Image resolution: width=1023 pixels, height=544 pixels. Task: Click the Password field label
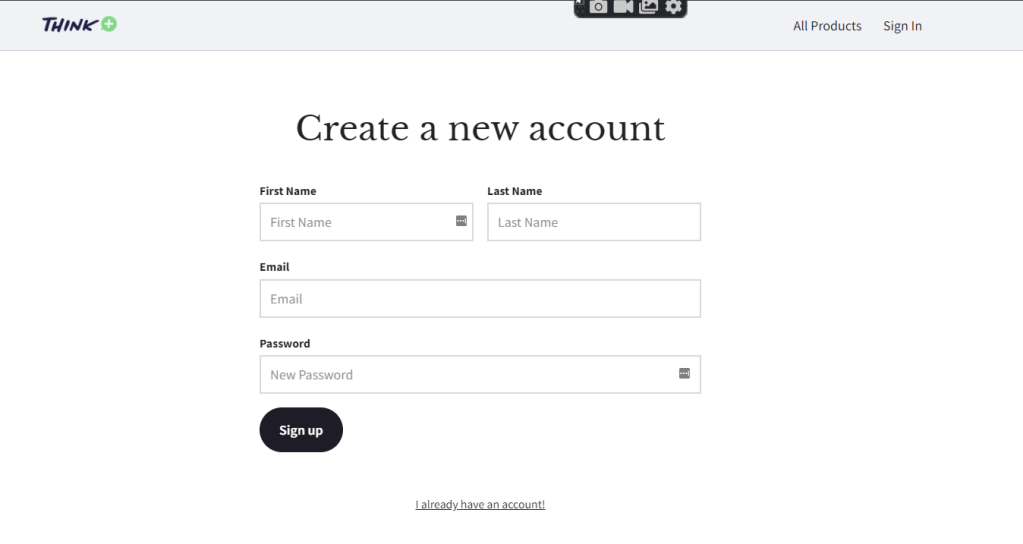click(285, 343)
